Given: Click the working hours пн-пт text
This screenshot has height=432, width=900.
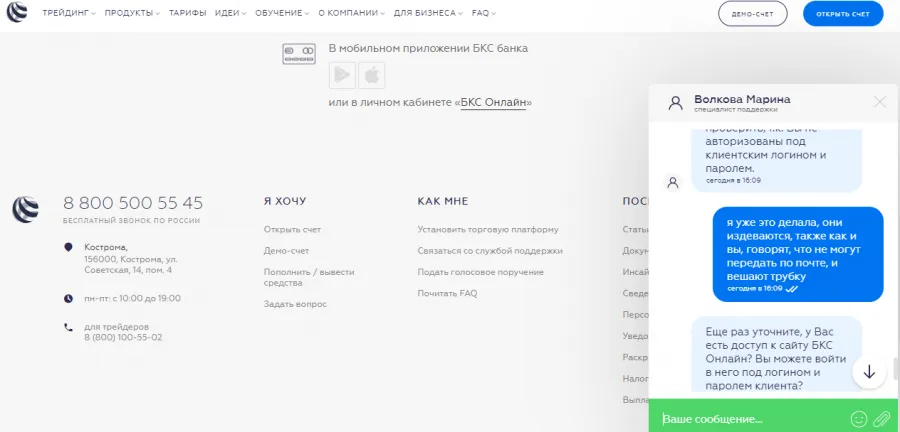Looking at the screenshot, I should (132, 298).
